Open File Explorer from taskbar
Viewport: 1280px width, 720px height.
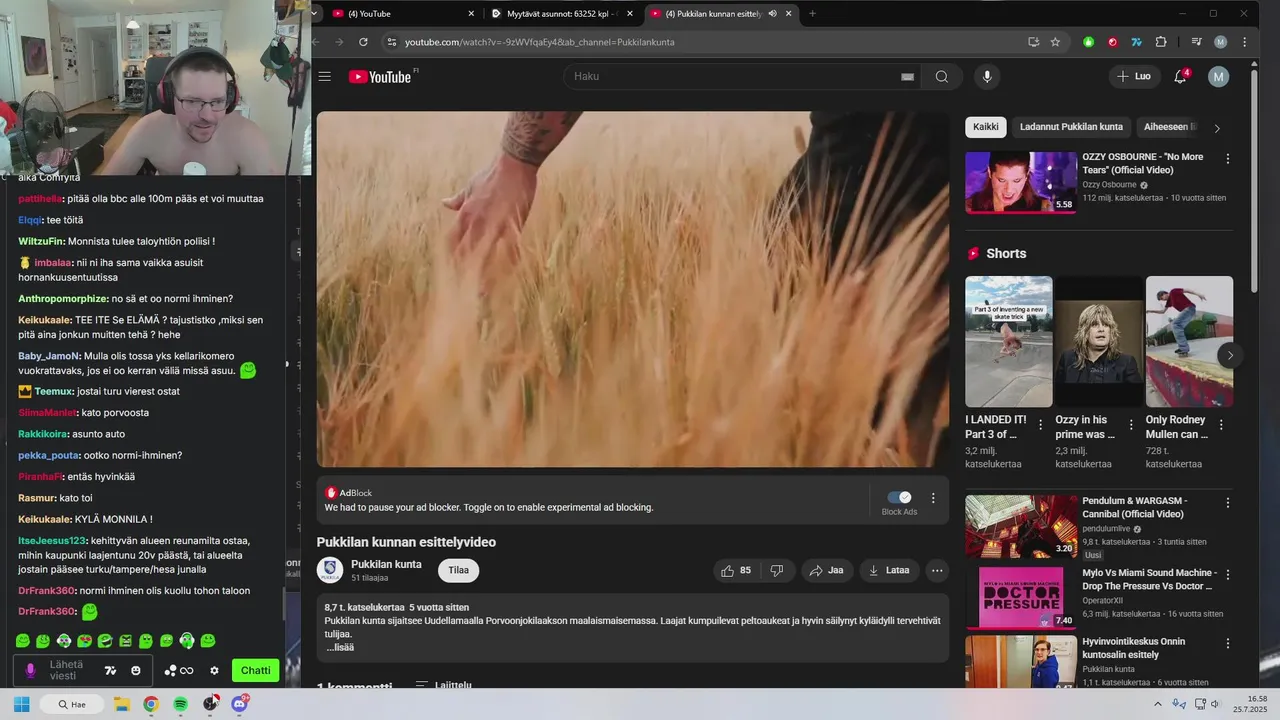tap(122, 704)
